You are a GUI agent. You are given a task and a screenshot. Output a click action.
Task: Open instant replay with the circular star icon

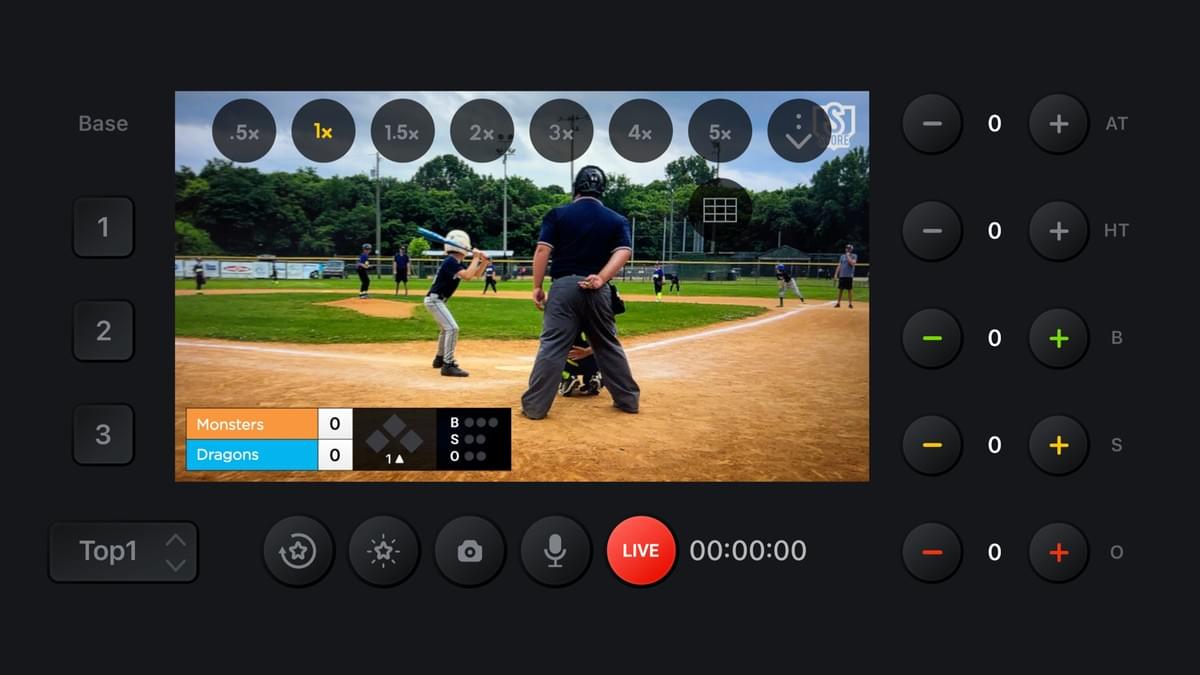[x=298, y=551]
